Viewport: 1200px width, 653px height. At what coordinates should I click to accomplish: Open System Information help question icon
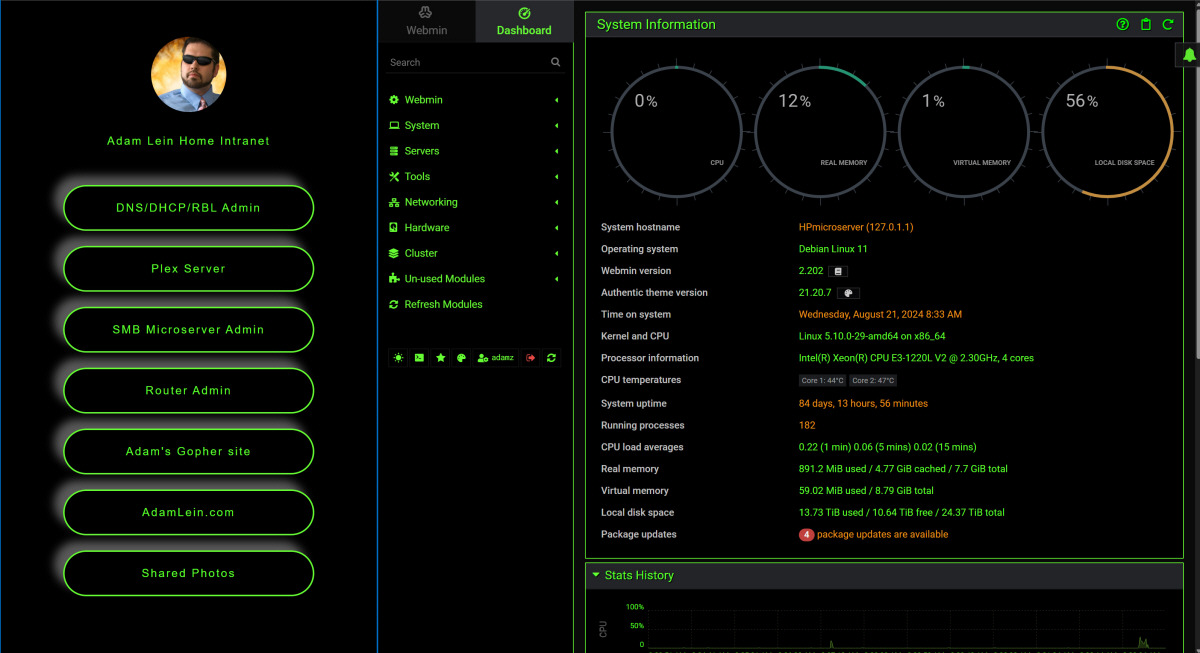tap(1123, 24)
